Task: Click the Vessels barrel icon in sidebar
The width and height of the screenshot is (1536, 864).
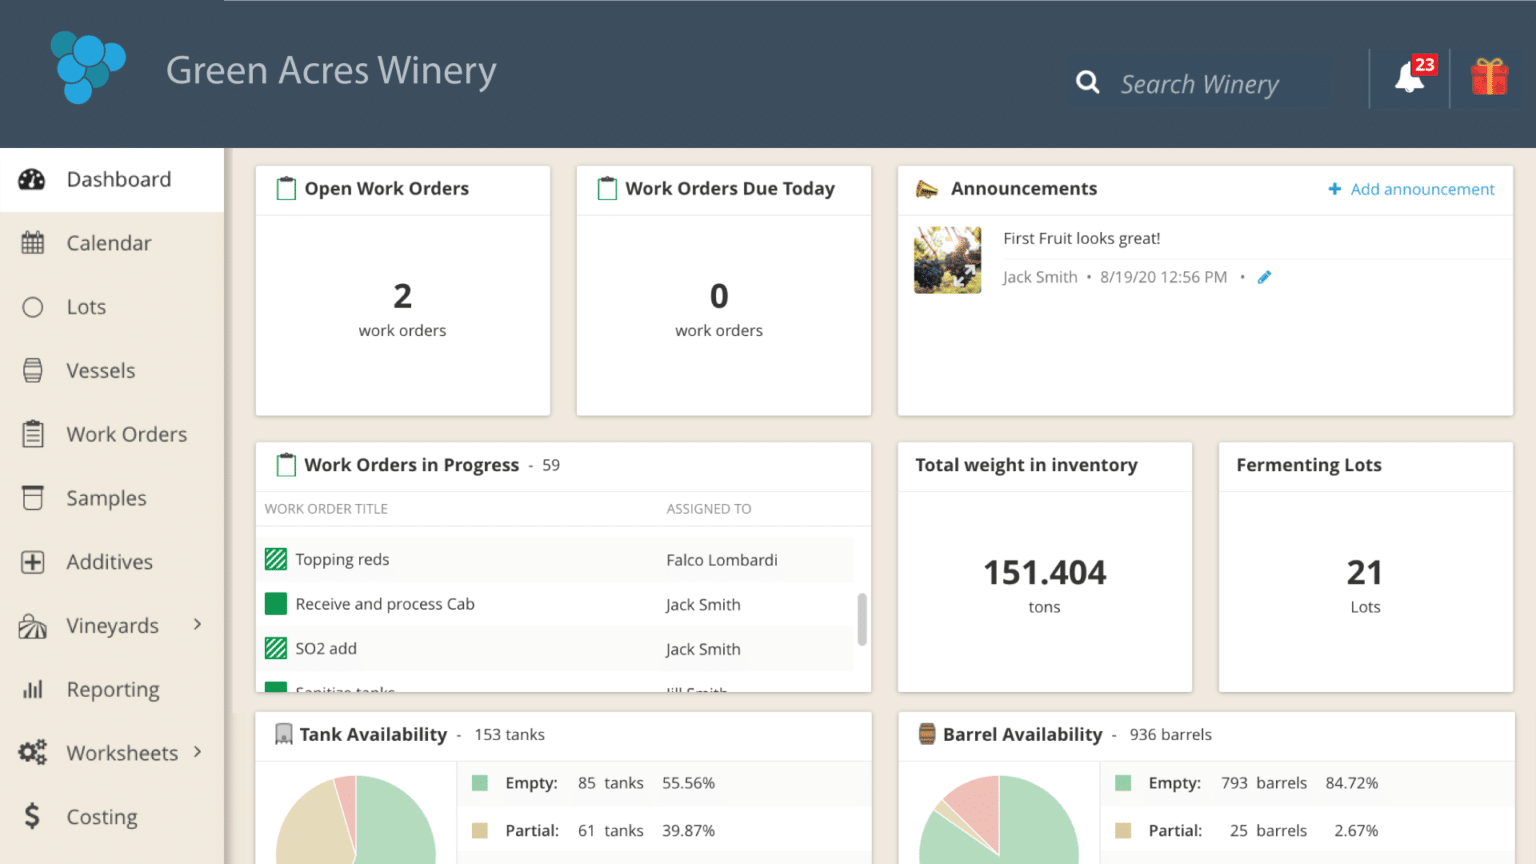Action: coord(33,371)
